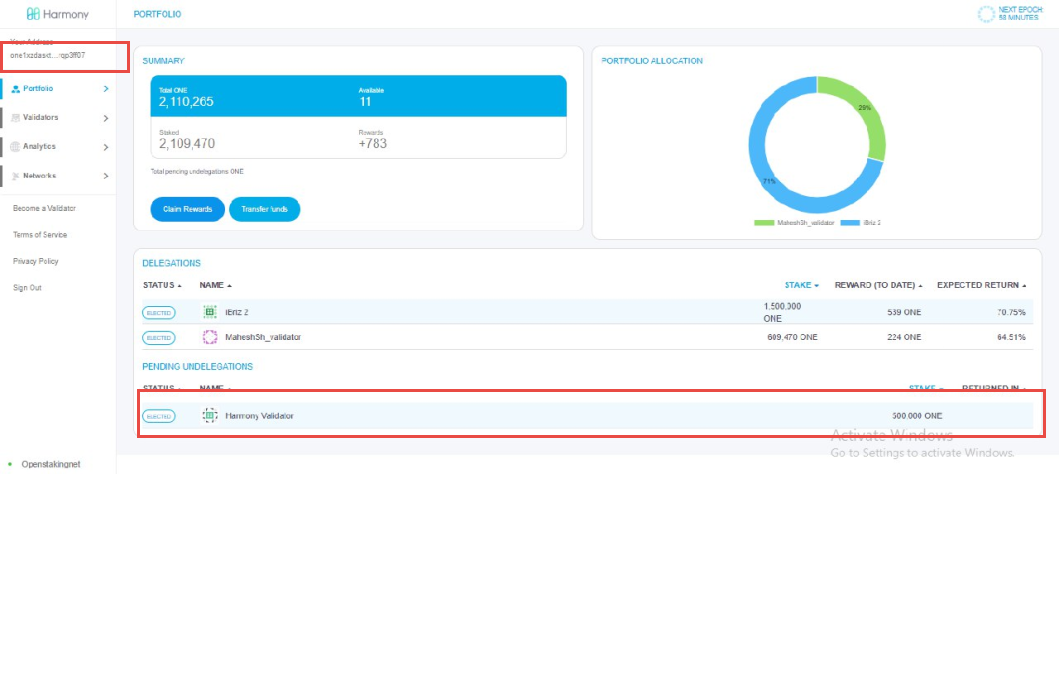
Task: Click the Validators sidebar icon
Action: 15,117
